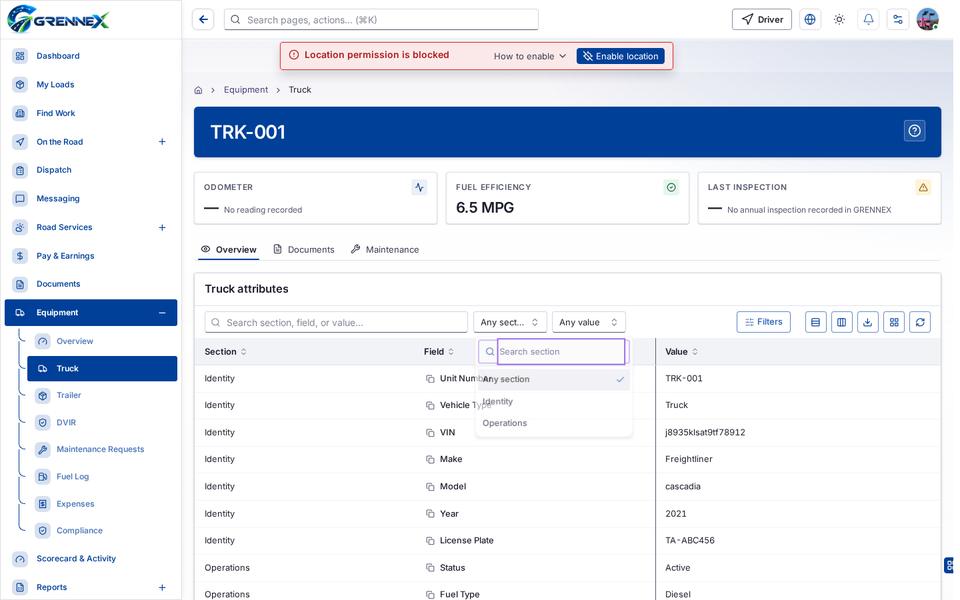Screen dimensions: 960x600
Task: Copy the License Plate field icon
Action: click(x=430, y=541)
